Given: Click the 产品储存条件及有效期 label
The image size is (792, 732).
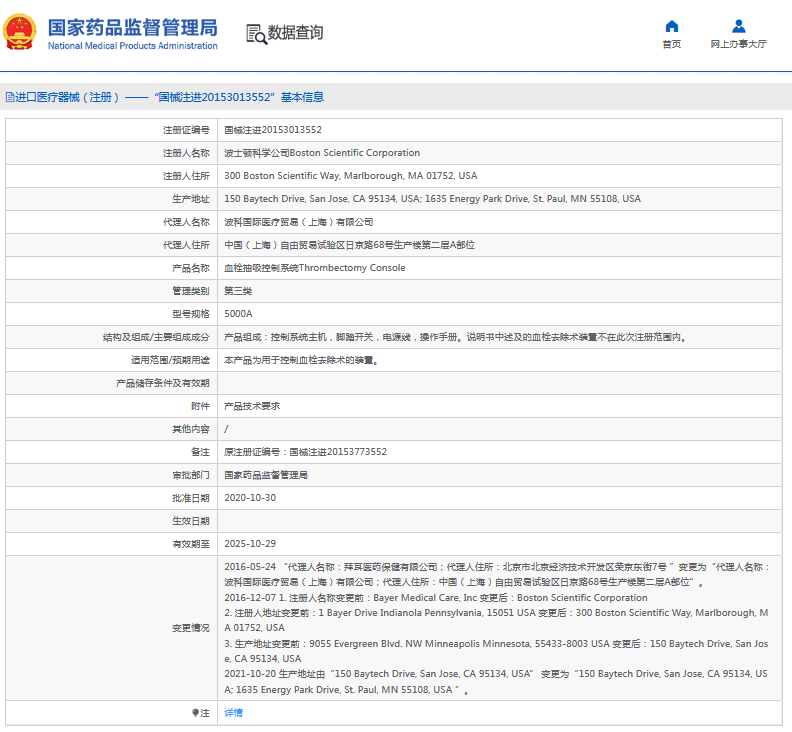Looking at the screenshot, I should coord(163,383).
